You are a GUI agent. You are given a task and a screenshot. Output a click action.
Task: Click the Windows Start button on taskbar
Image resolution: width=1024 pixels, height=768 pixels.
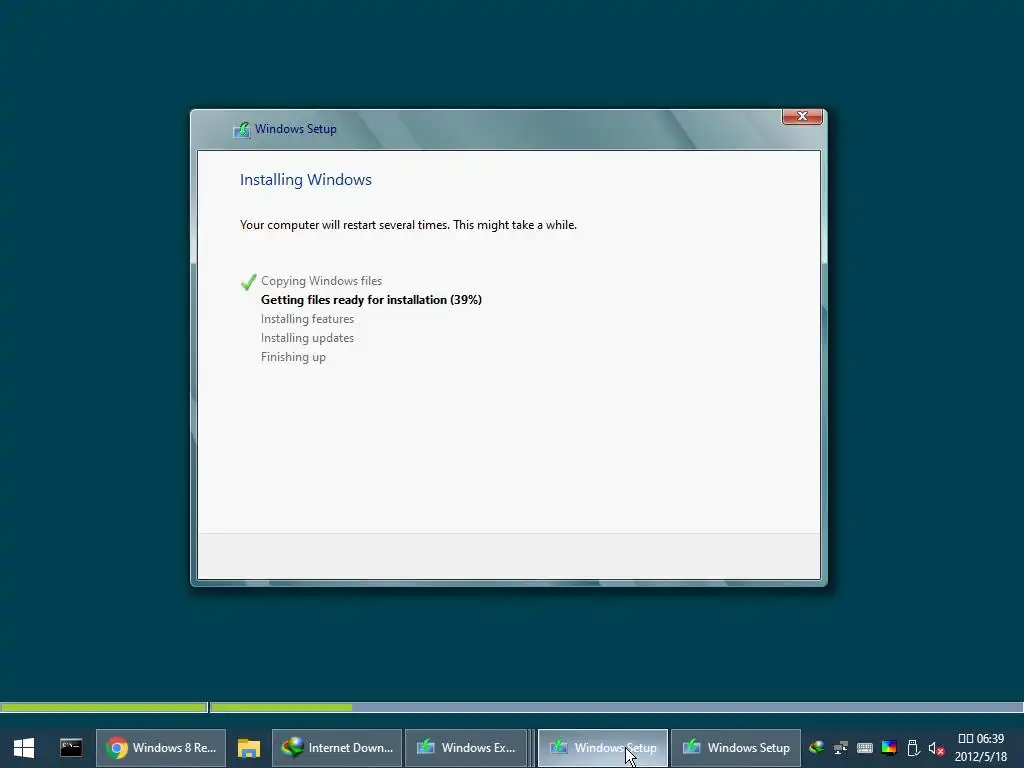24,748
